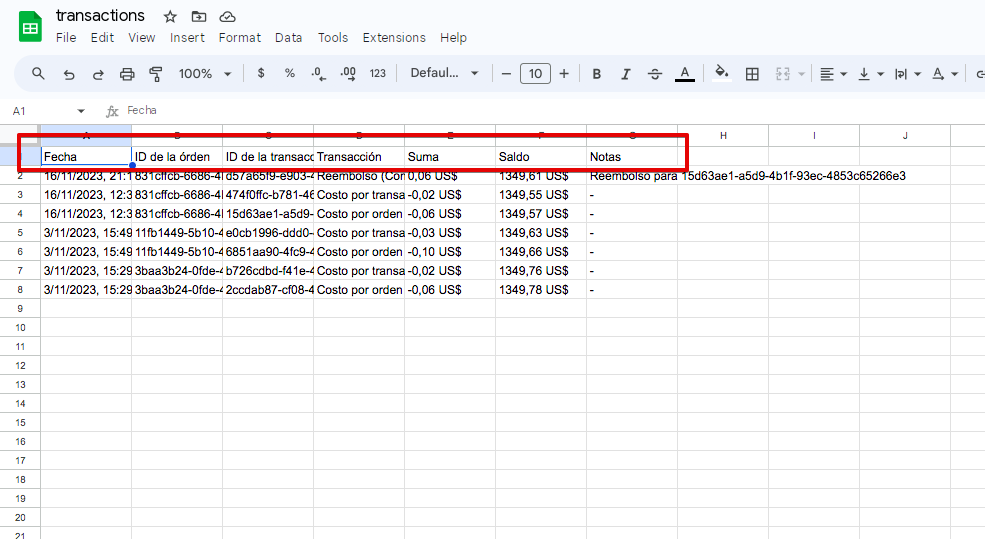
Task: Open the text color picker
Action: (x=685, y=74)
